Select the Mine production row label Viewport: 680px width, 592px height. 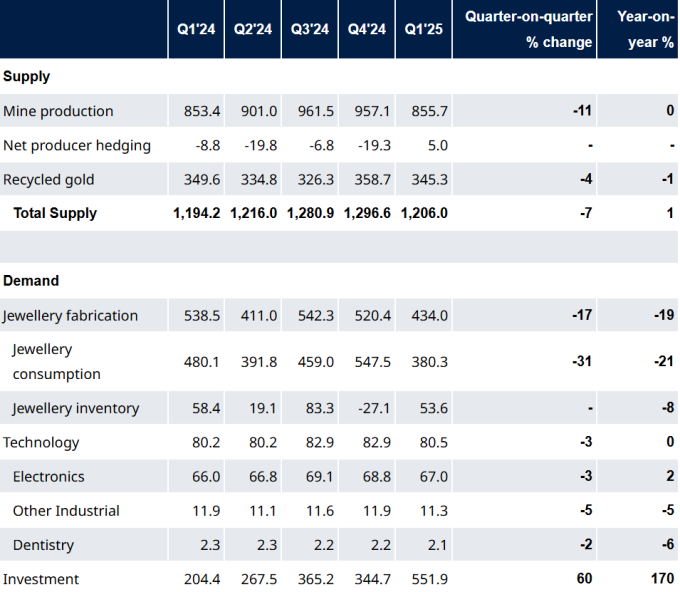pos(58,111)
